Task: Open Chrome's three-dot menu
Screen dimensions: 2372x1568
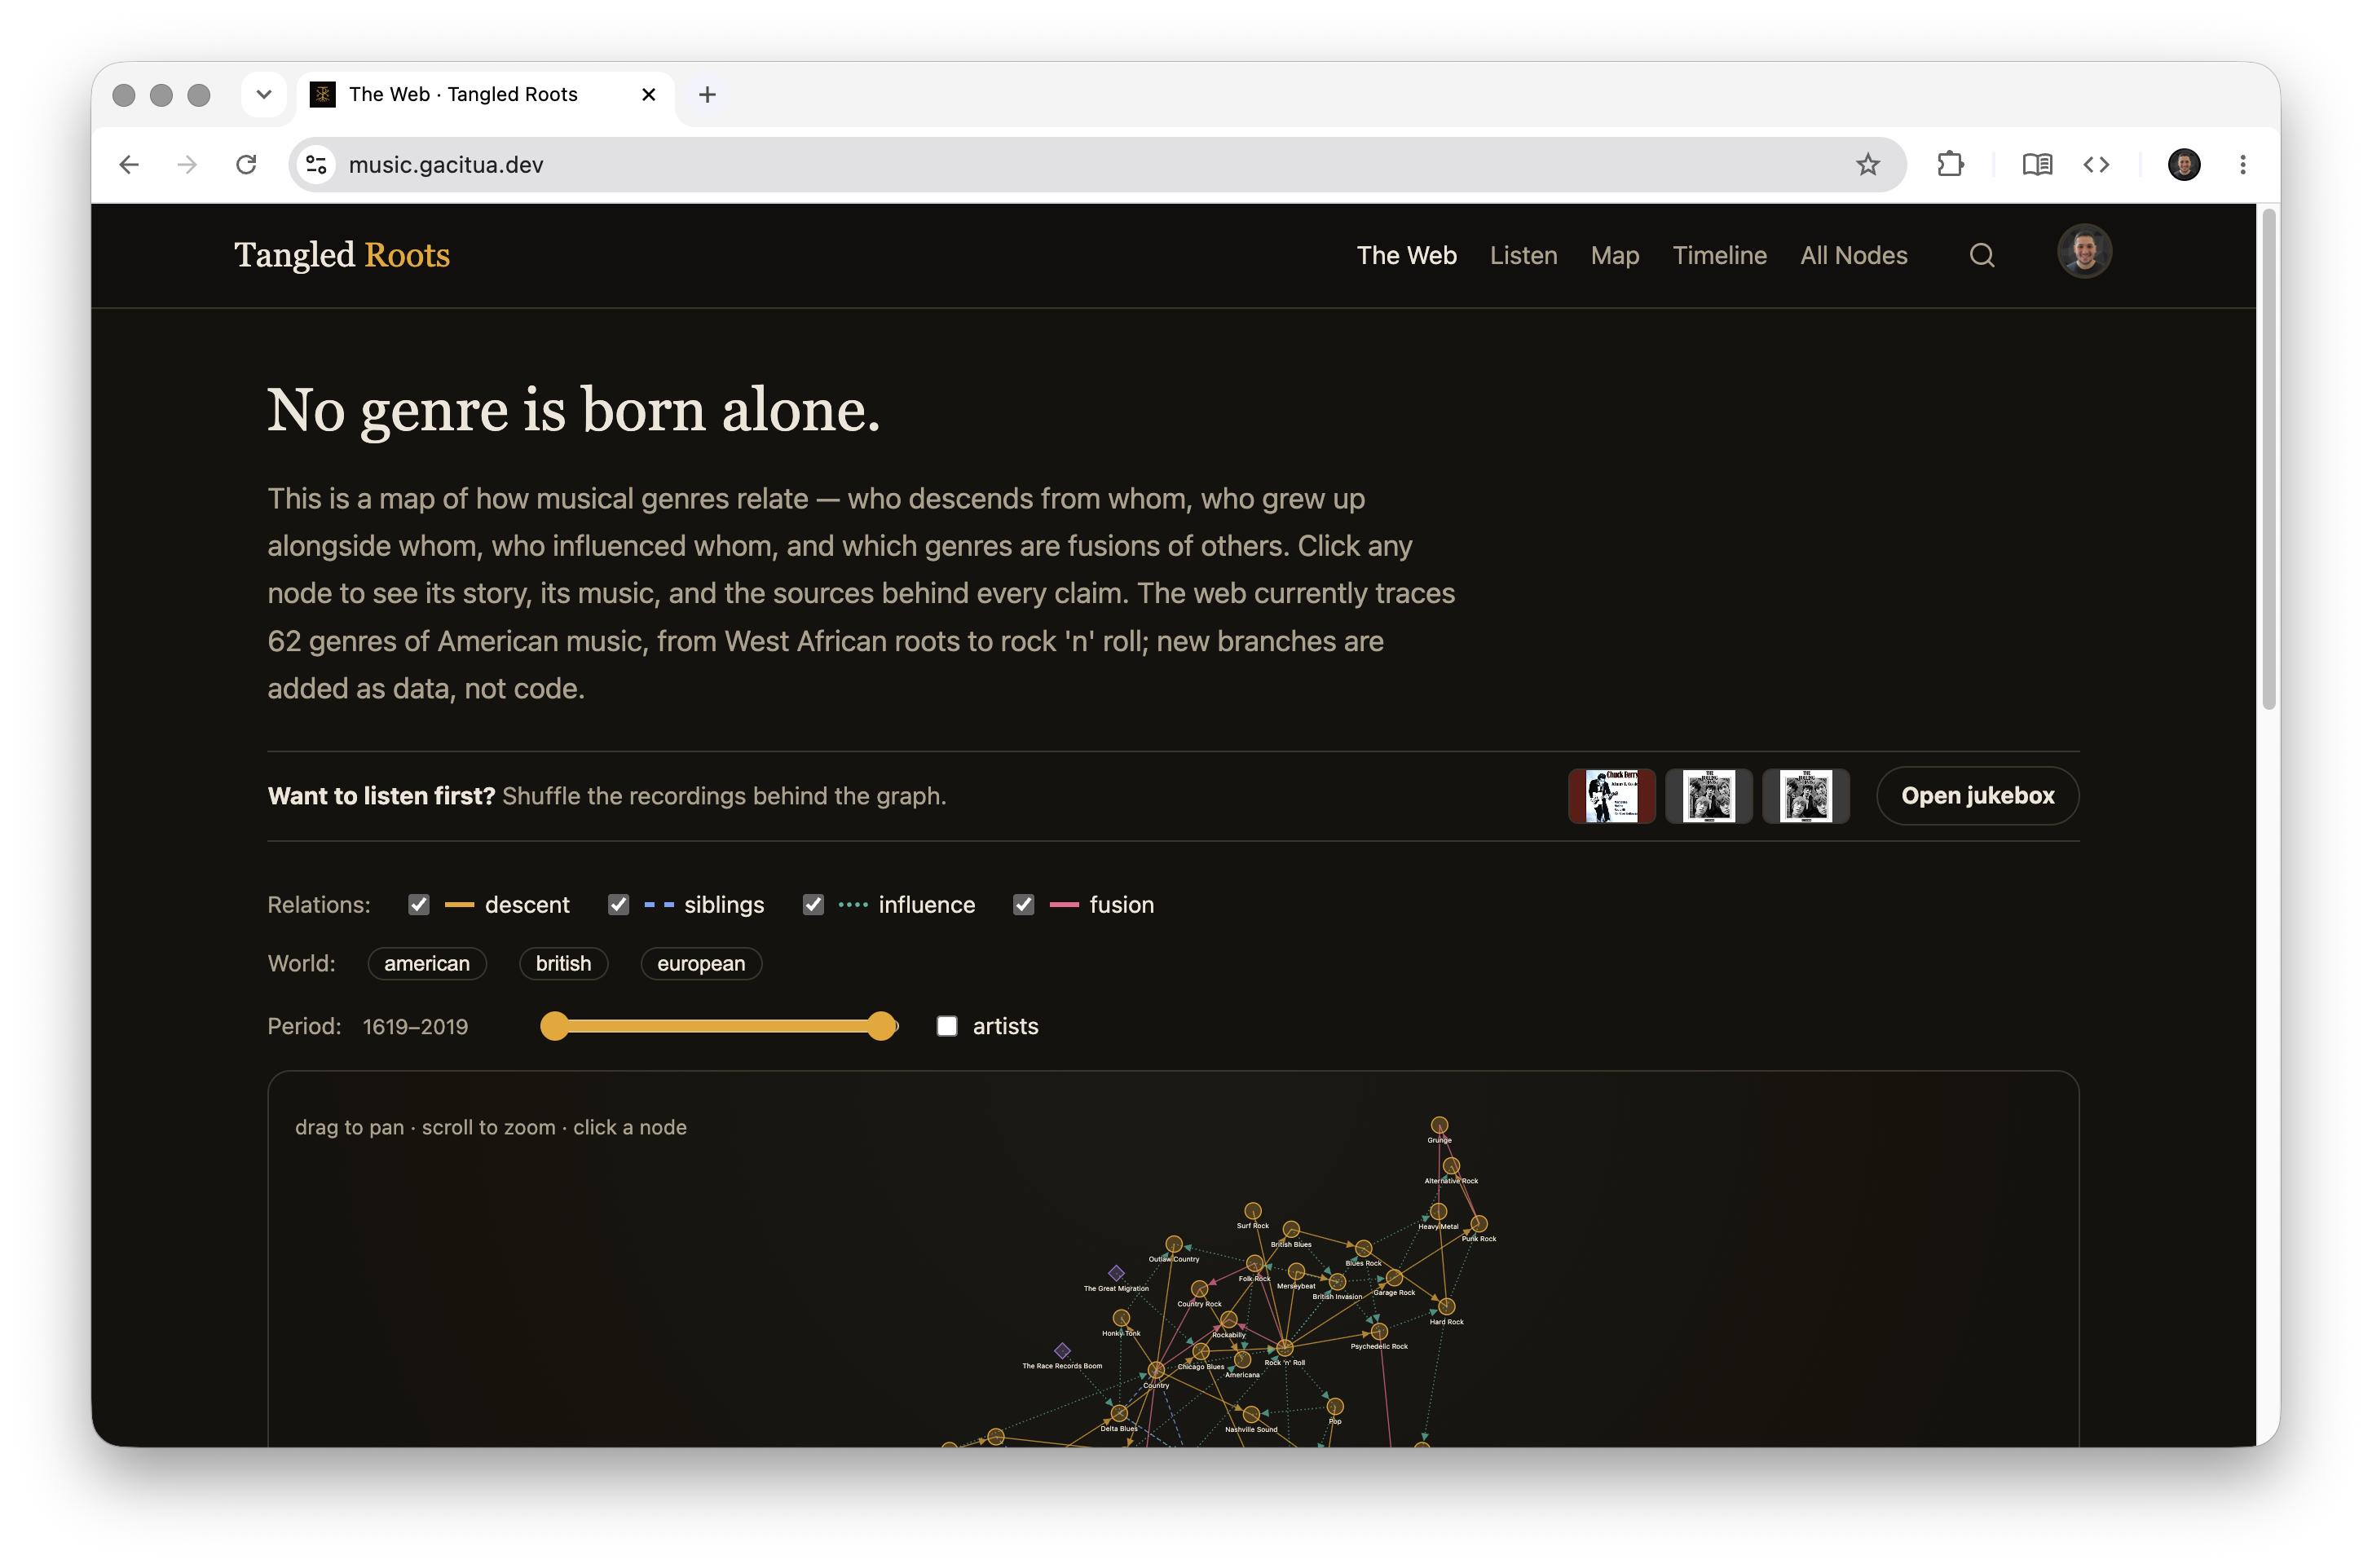Action: 2242,165
